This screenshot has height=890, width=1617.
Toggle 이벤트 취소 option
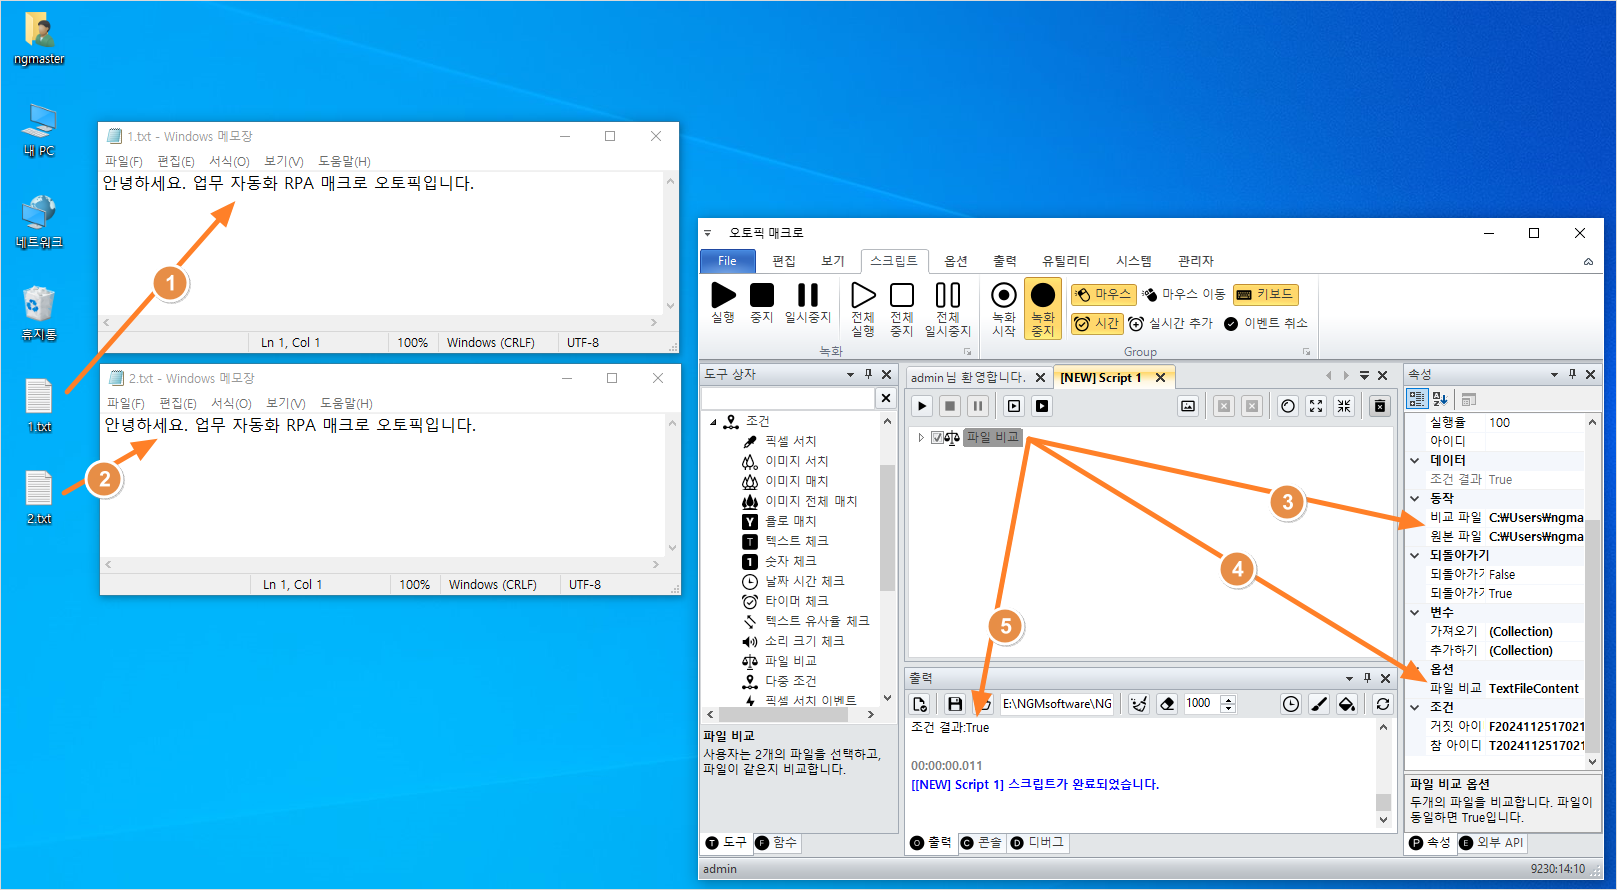point(1266,323)
